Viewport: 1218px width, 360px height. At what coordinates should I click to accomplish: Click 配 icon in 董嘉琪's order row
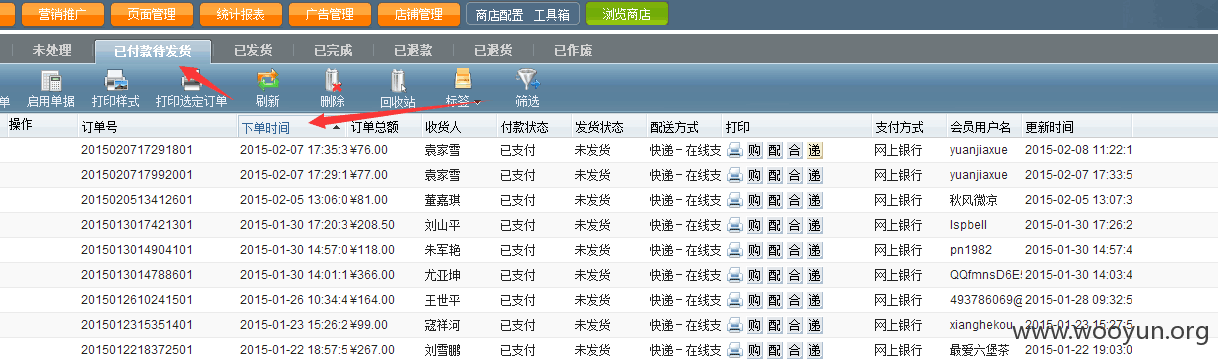click(774, 200)
